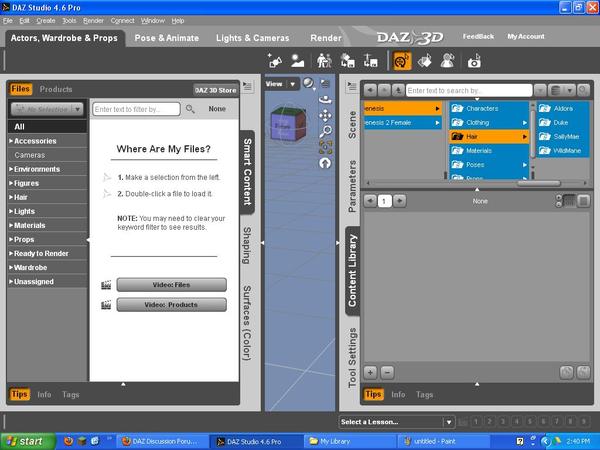Open the viewport options menu icon
The height and width of the screenshot is (450, 600).
coord(325,83)
